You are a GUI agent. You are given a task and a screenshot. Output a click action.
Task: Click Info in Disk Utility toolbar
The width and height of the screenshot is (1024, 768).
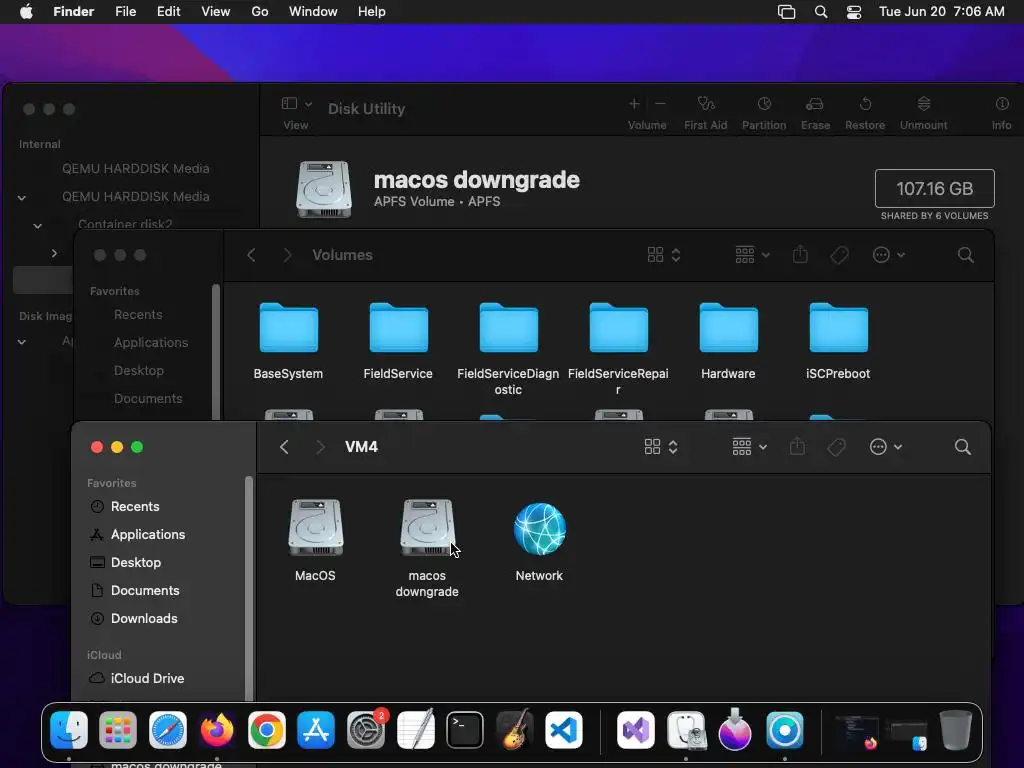point(1001,113)
